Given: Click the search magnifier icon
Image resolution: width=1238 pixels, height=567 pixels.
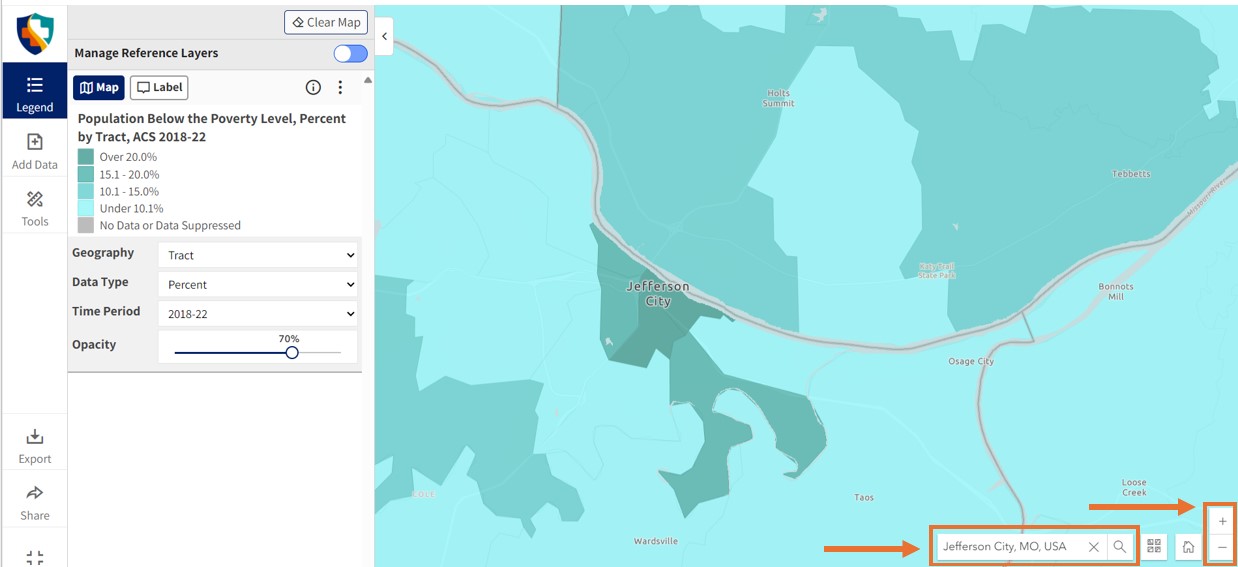Looking at the screenshot, I should click(x=1120, y=547).
